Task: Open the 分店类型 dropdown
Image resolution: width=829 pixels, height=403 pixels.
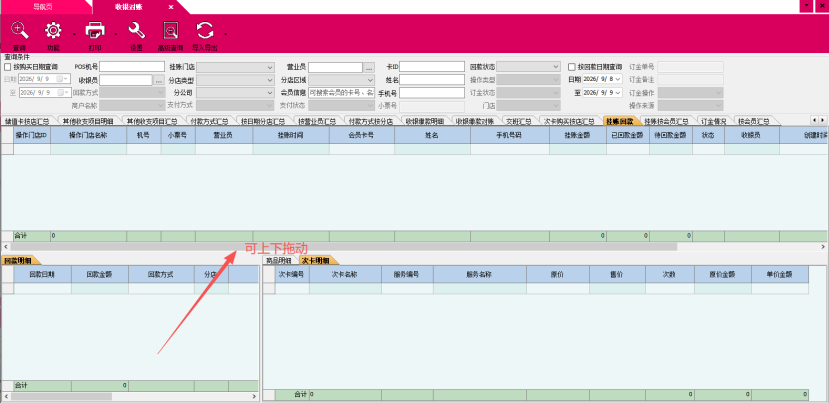Action: [235, 80]
